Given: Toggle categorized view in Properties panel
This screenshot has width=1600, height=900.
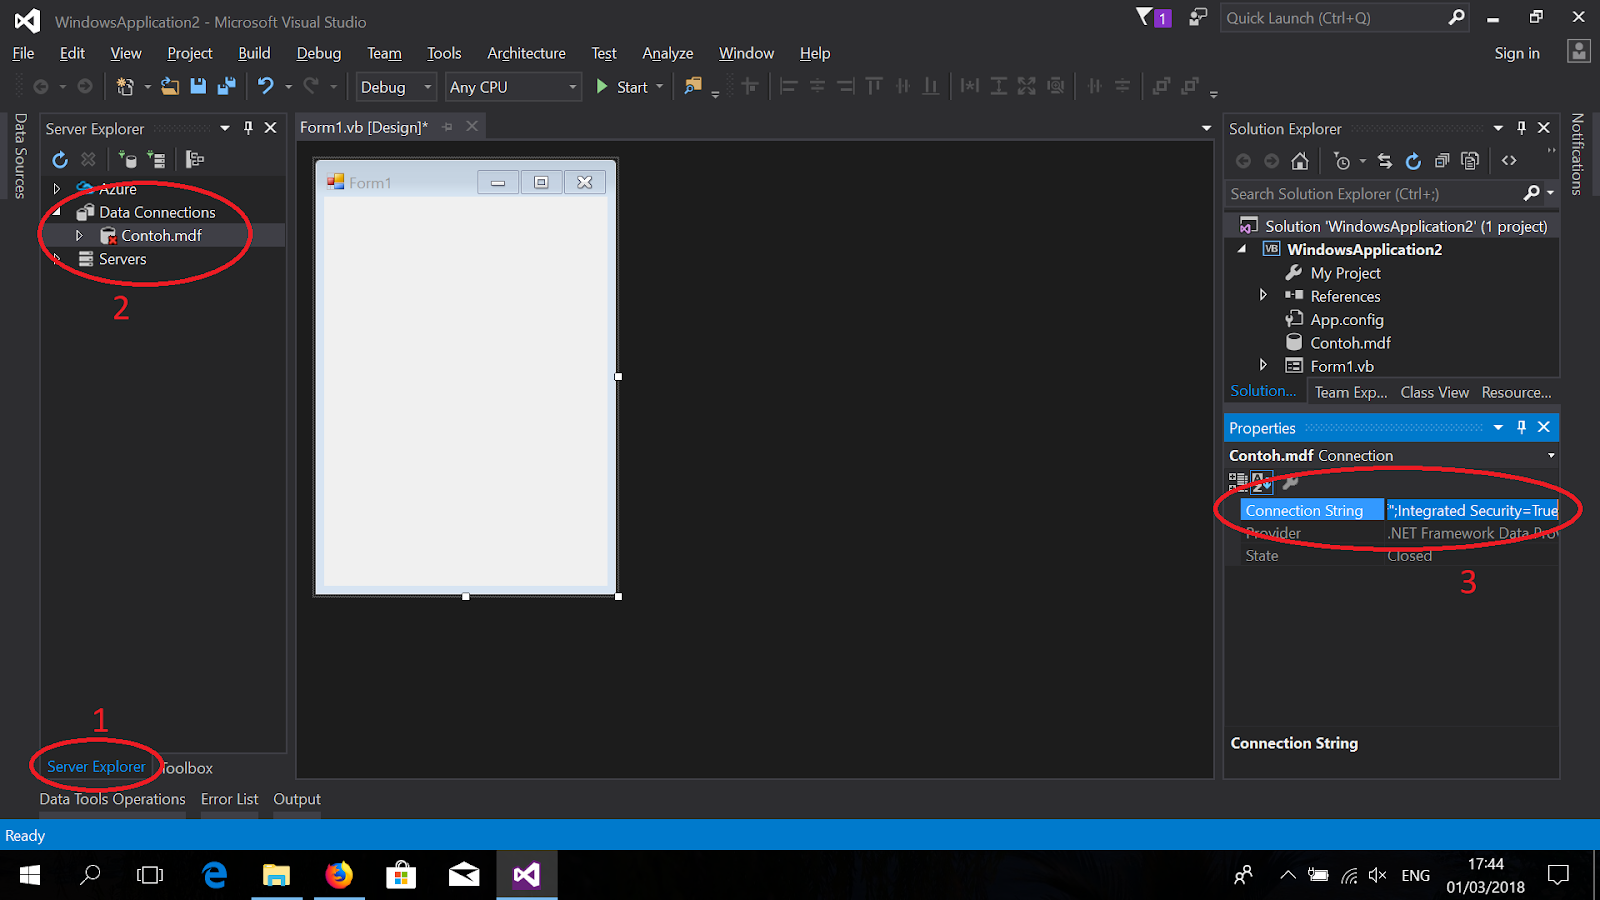Looking at the screenshot, I should (x=1238, y=482).
